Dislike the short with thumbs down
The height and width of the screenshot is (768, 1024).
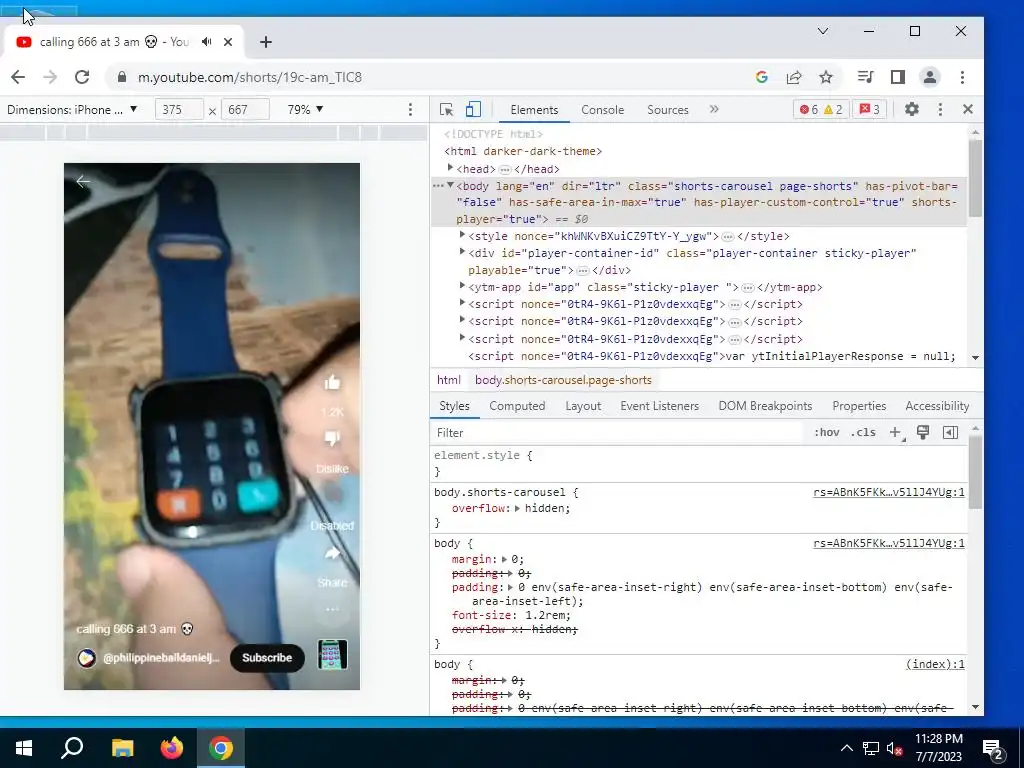(332, 439)
